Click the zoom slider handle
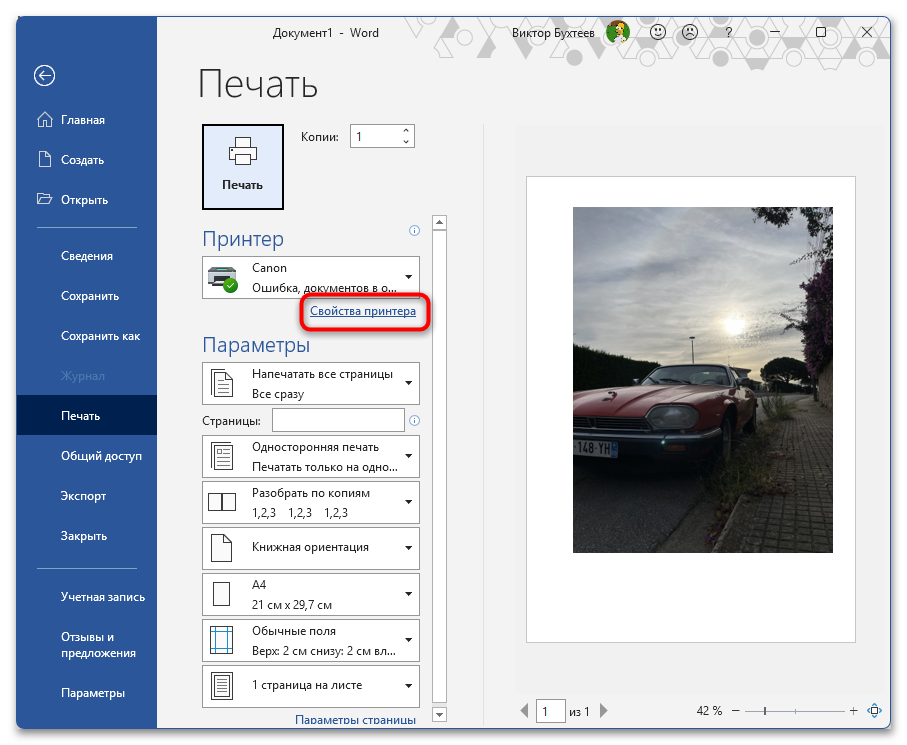Viewport: 907px width, 745px height. point(765,711)
